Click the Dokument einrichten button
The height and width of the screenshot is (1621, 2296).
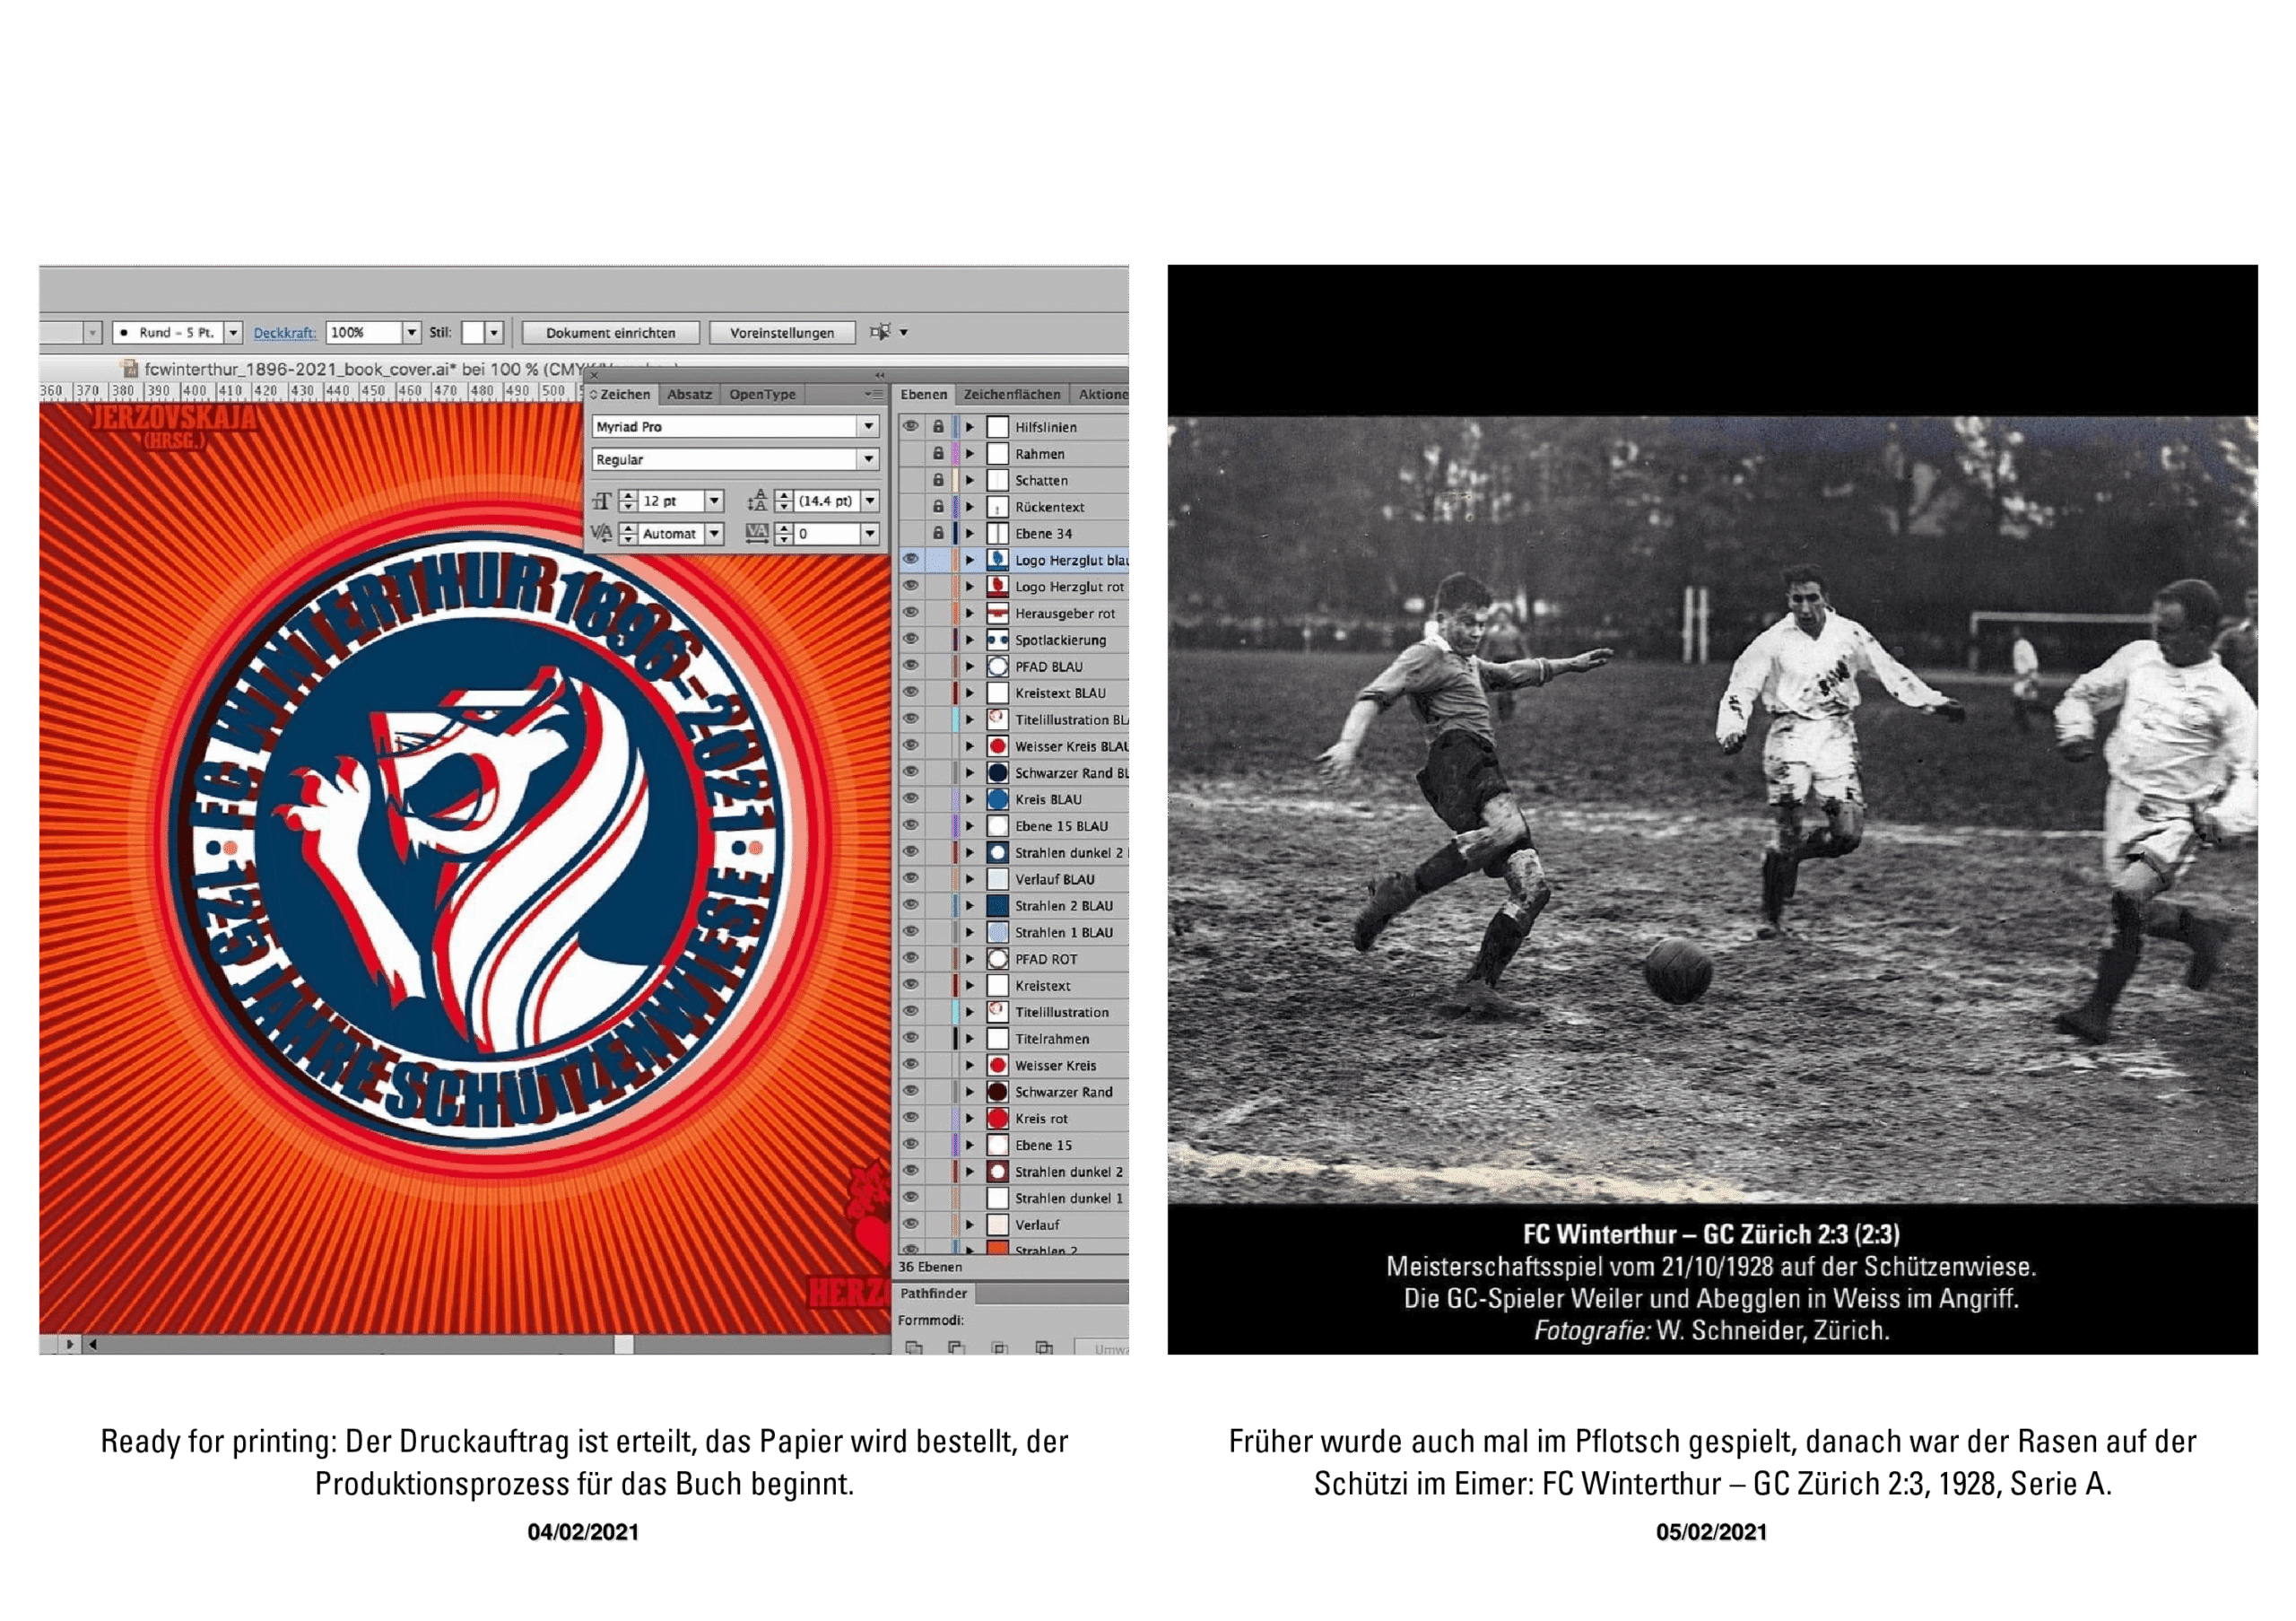point(610,333)
